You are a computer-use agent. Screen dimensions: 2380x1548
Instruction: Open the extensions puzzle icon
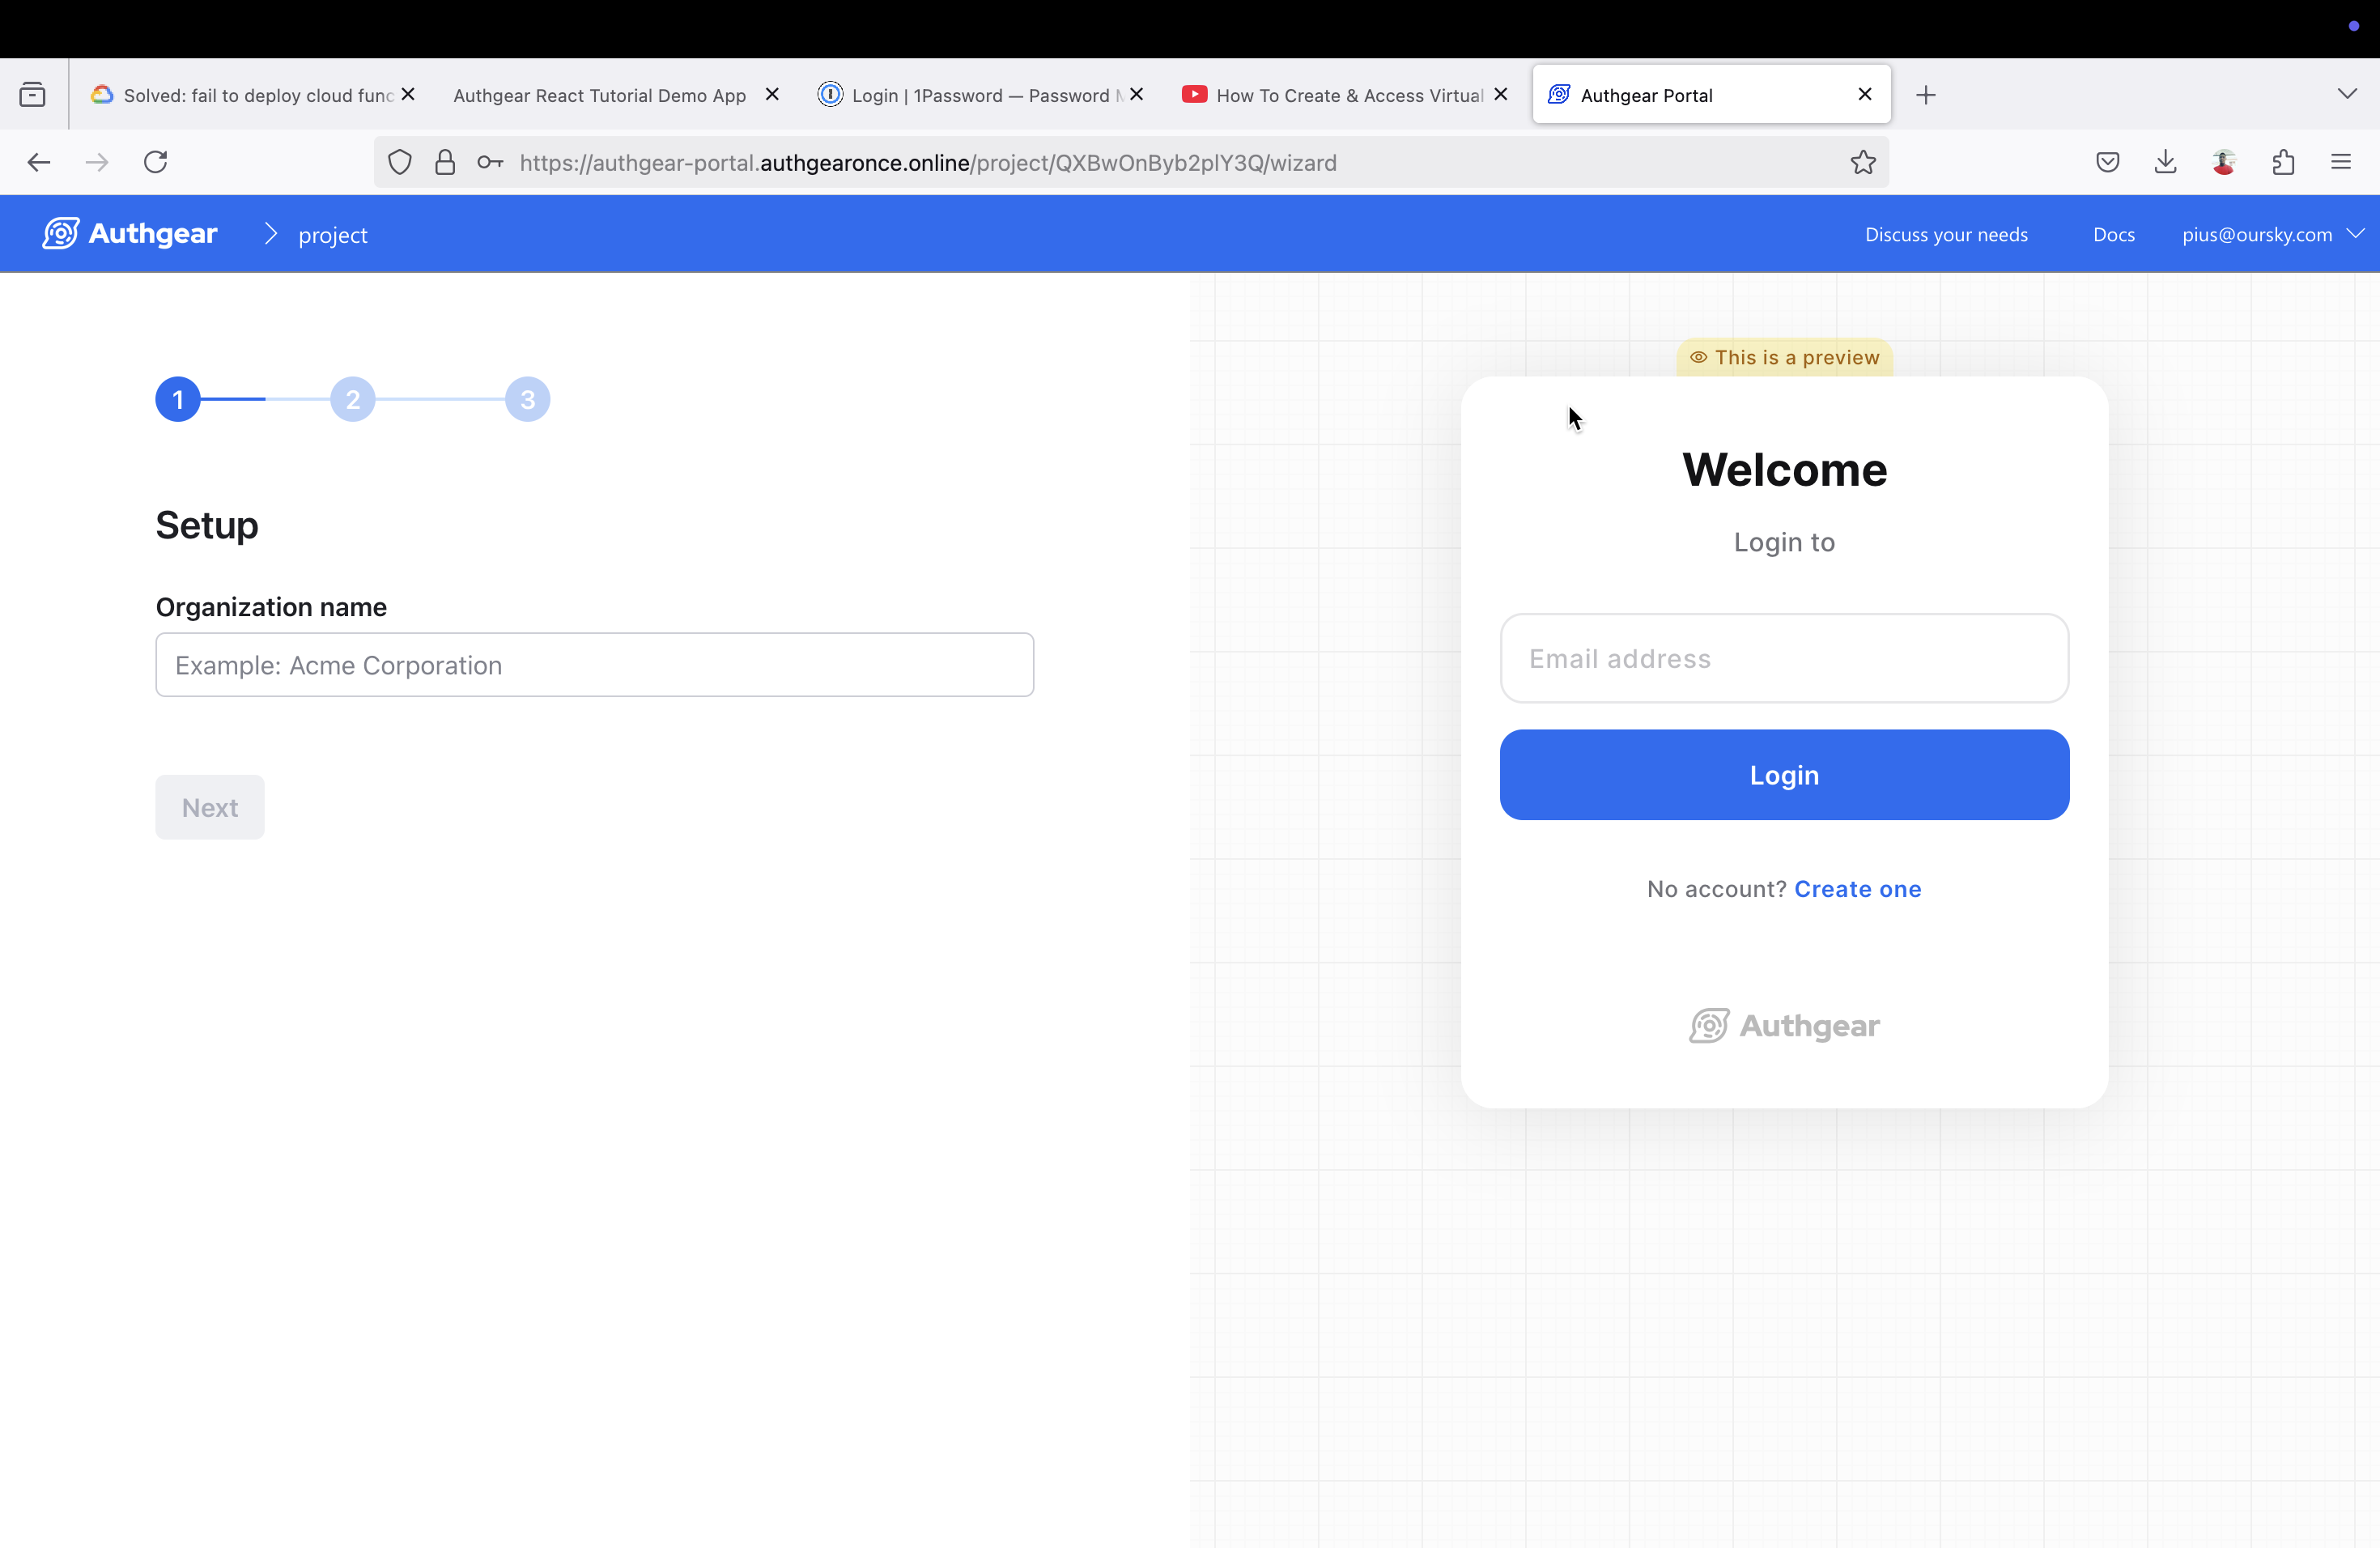tap(2283, 162)
